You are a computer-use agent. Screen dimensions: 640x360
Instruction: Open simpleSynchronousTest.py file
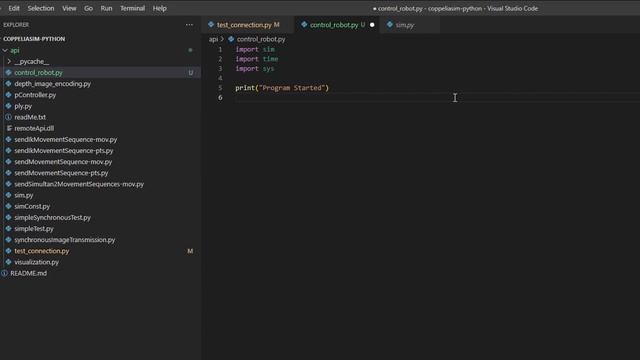[52, 218]
